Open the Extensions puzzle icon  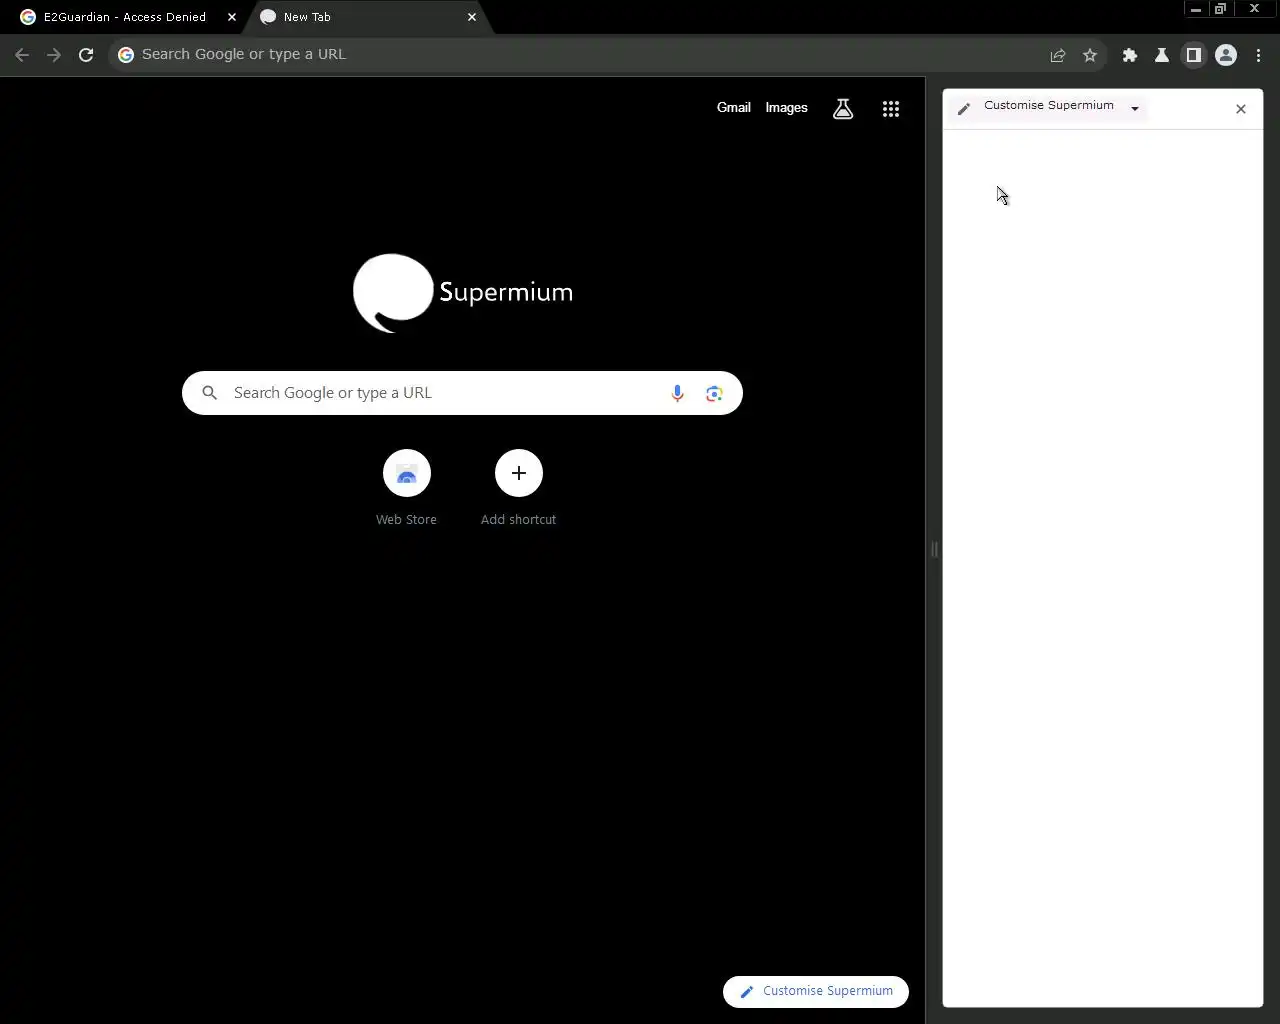pos(1130,56)
